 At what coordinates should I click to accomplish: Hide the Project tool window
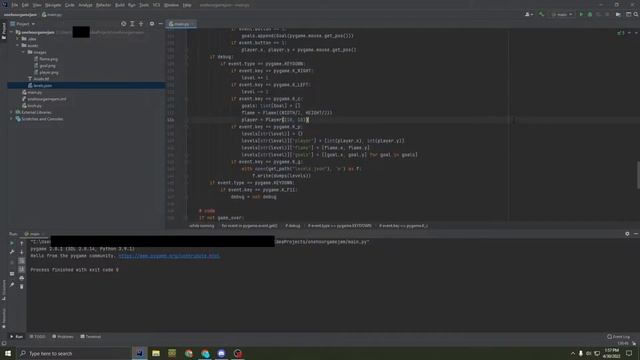point(160,24)
